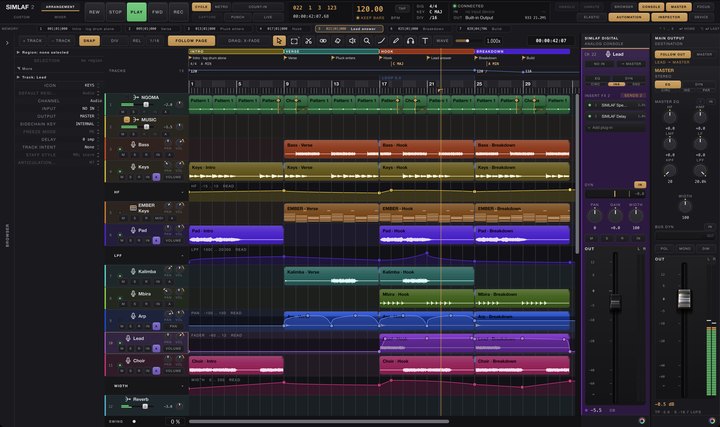
Task: Click the horizontal timeline scrollbar
Action: (319, 421)
